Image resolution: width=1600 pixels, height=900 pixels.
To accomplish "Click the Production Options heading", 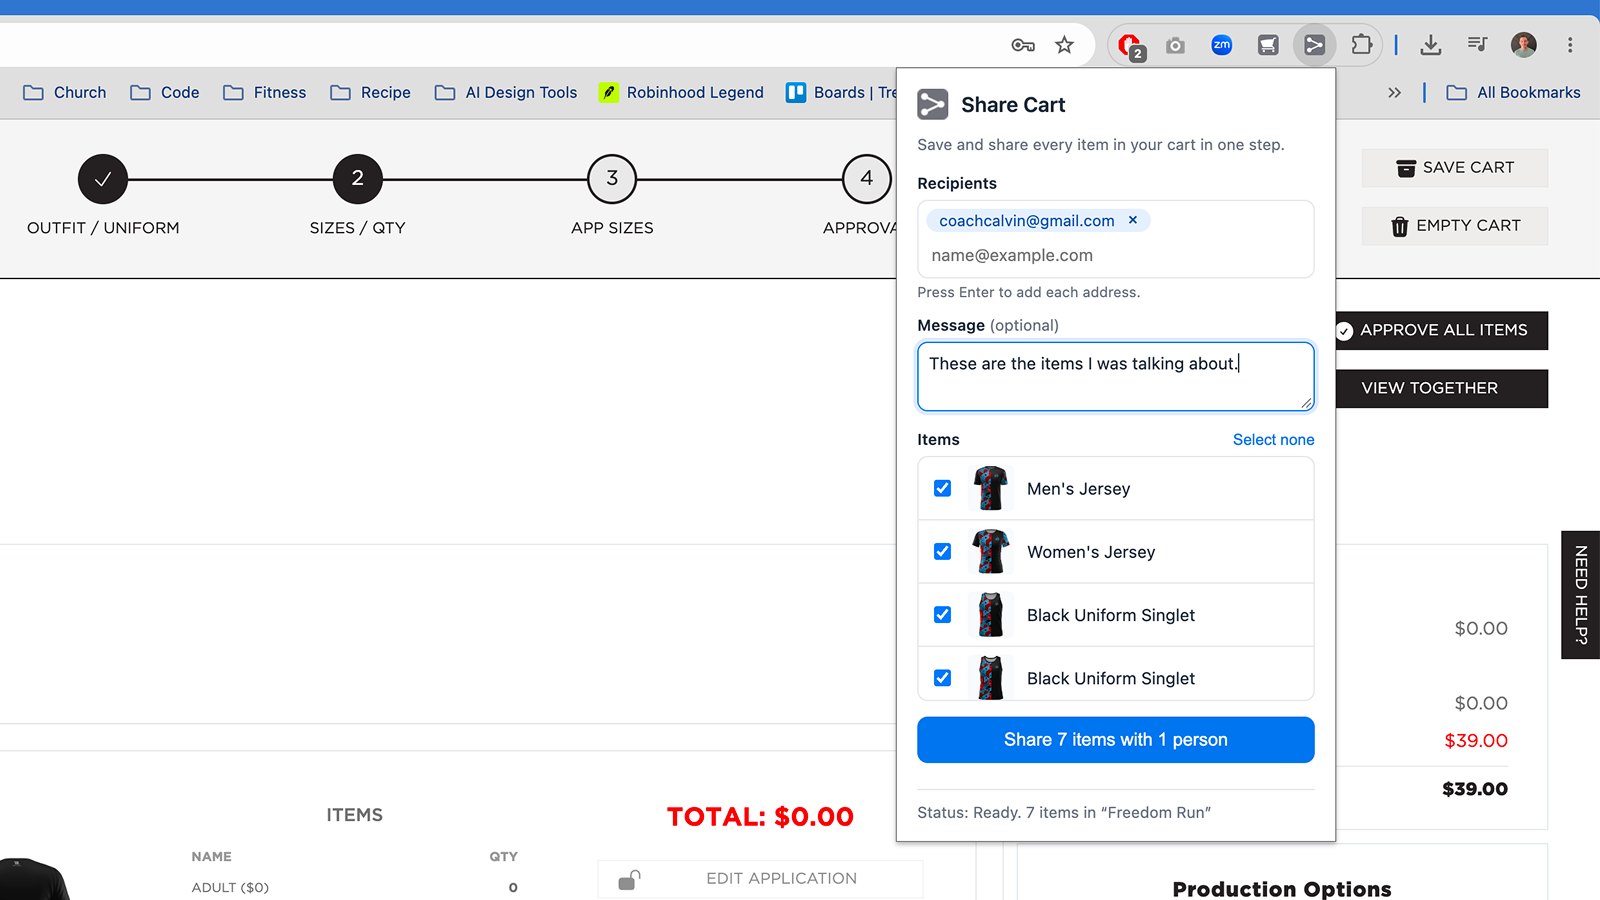I will pos(1281,888).
